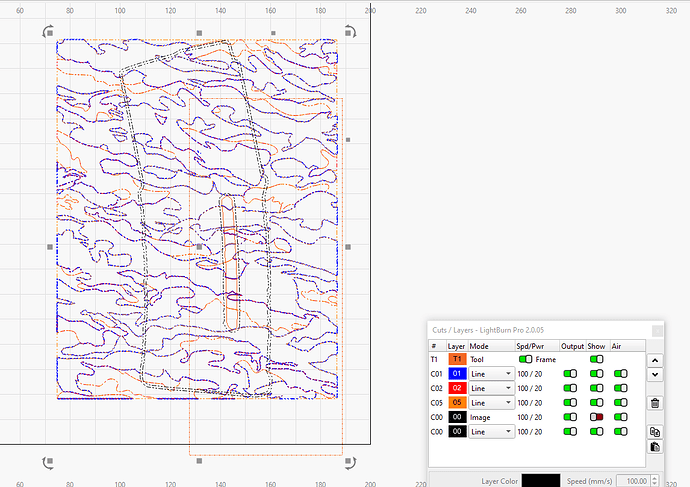This screenshot has height=487, width=690.
Task: Hide the T1 Tool layer via Show toggle
Action: pyautogui.click(x=597, y=359)
